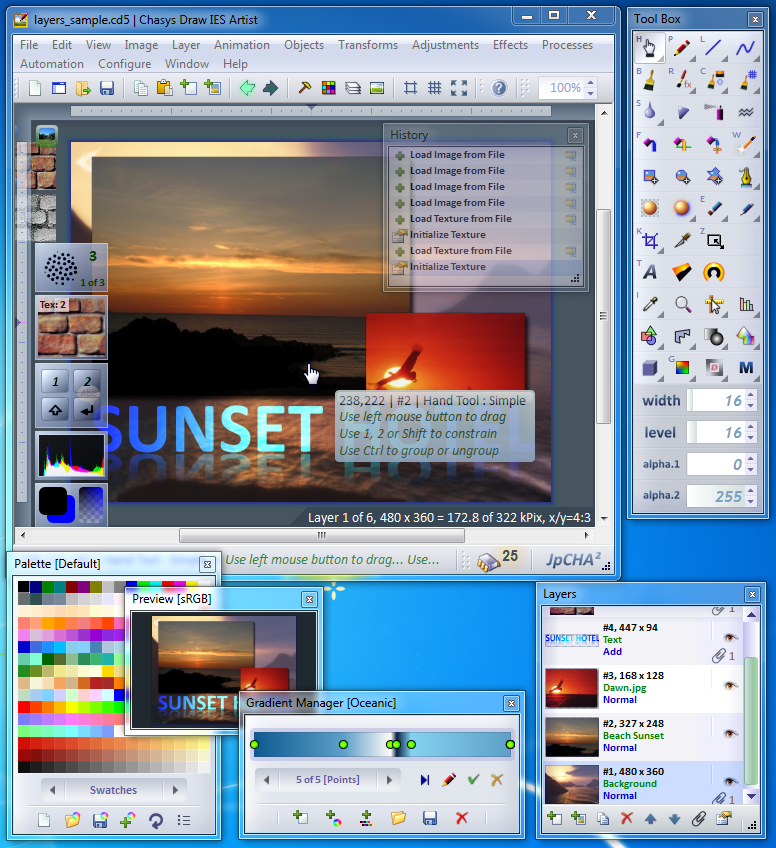This screenshot has width=776, height=848.
Task: Select the Curve tool in Tool Box
Action: click(746, 48)
